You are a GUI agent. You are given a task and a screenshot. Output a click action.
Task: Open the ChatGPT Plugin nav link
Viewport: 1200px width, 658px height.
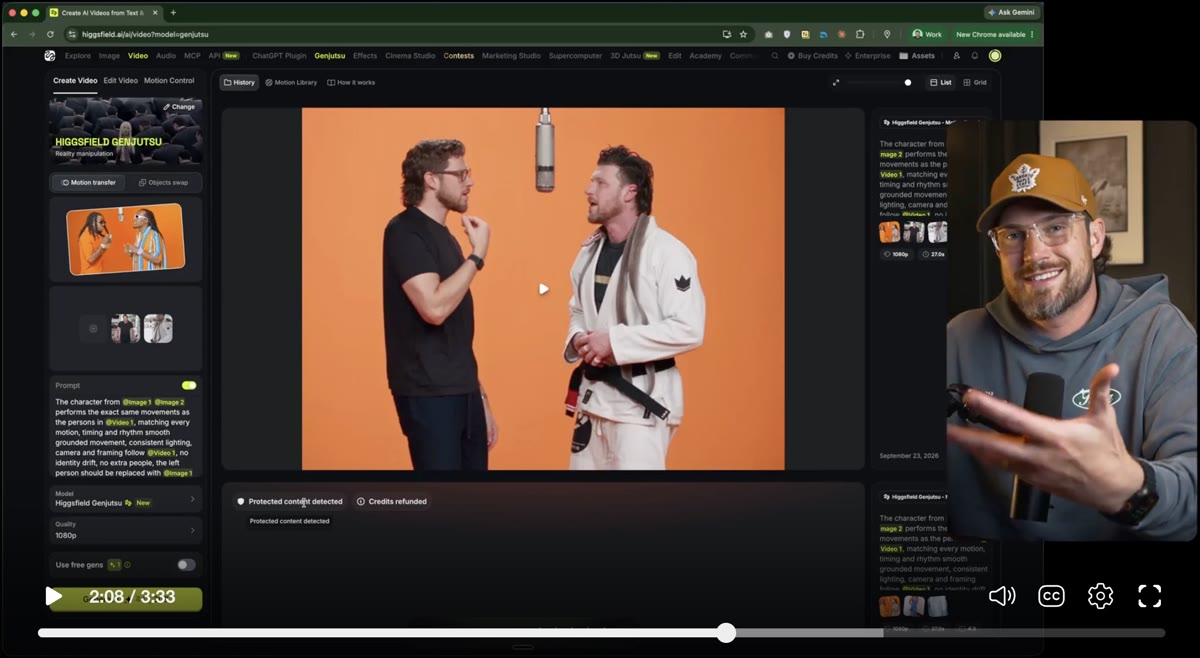(280, 56)
